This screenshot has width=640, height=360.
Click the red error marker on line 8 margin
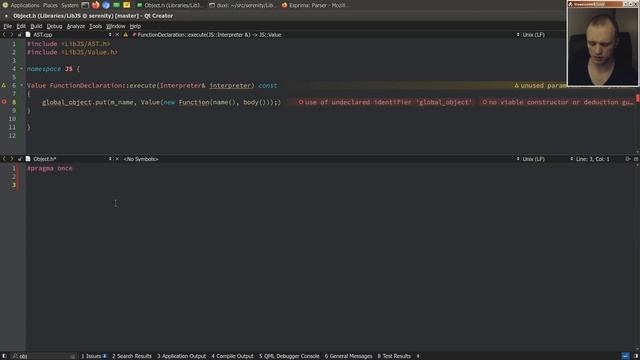[x=4, y=102]
